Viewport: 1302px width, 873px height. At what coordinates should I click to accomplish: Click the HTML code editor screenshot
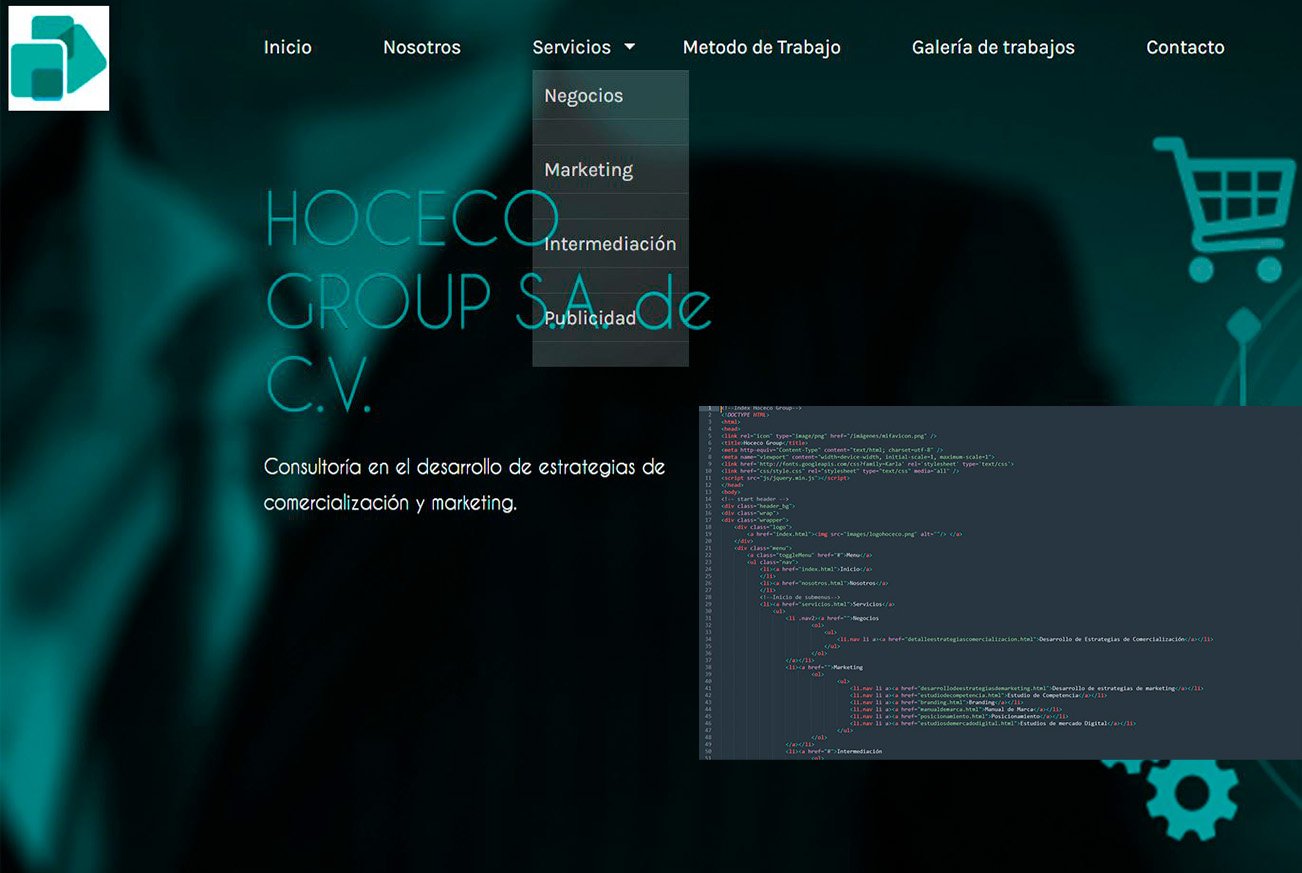coord(1000,582)
